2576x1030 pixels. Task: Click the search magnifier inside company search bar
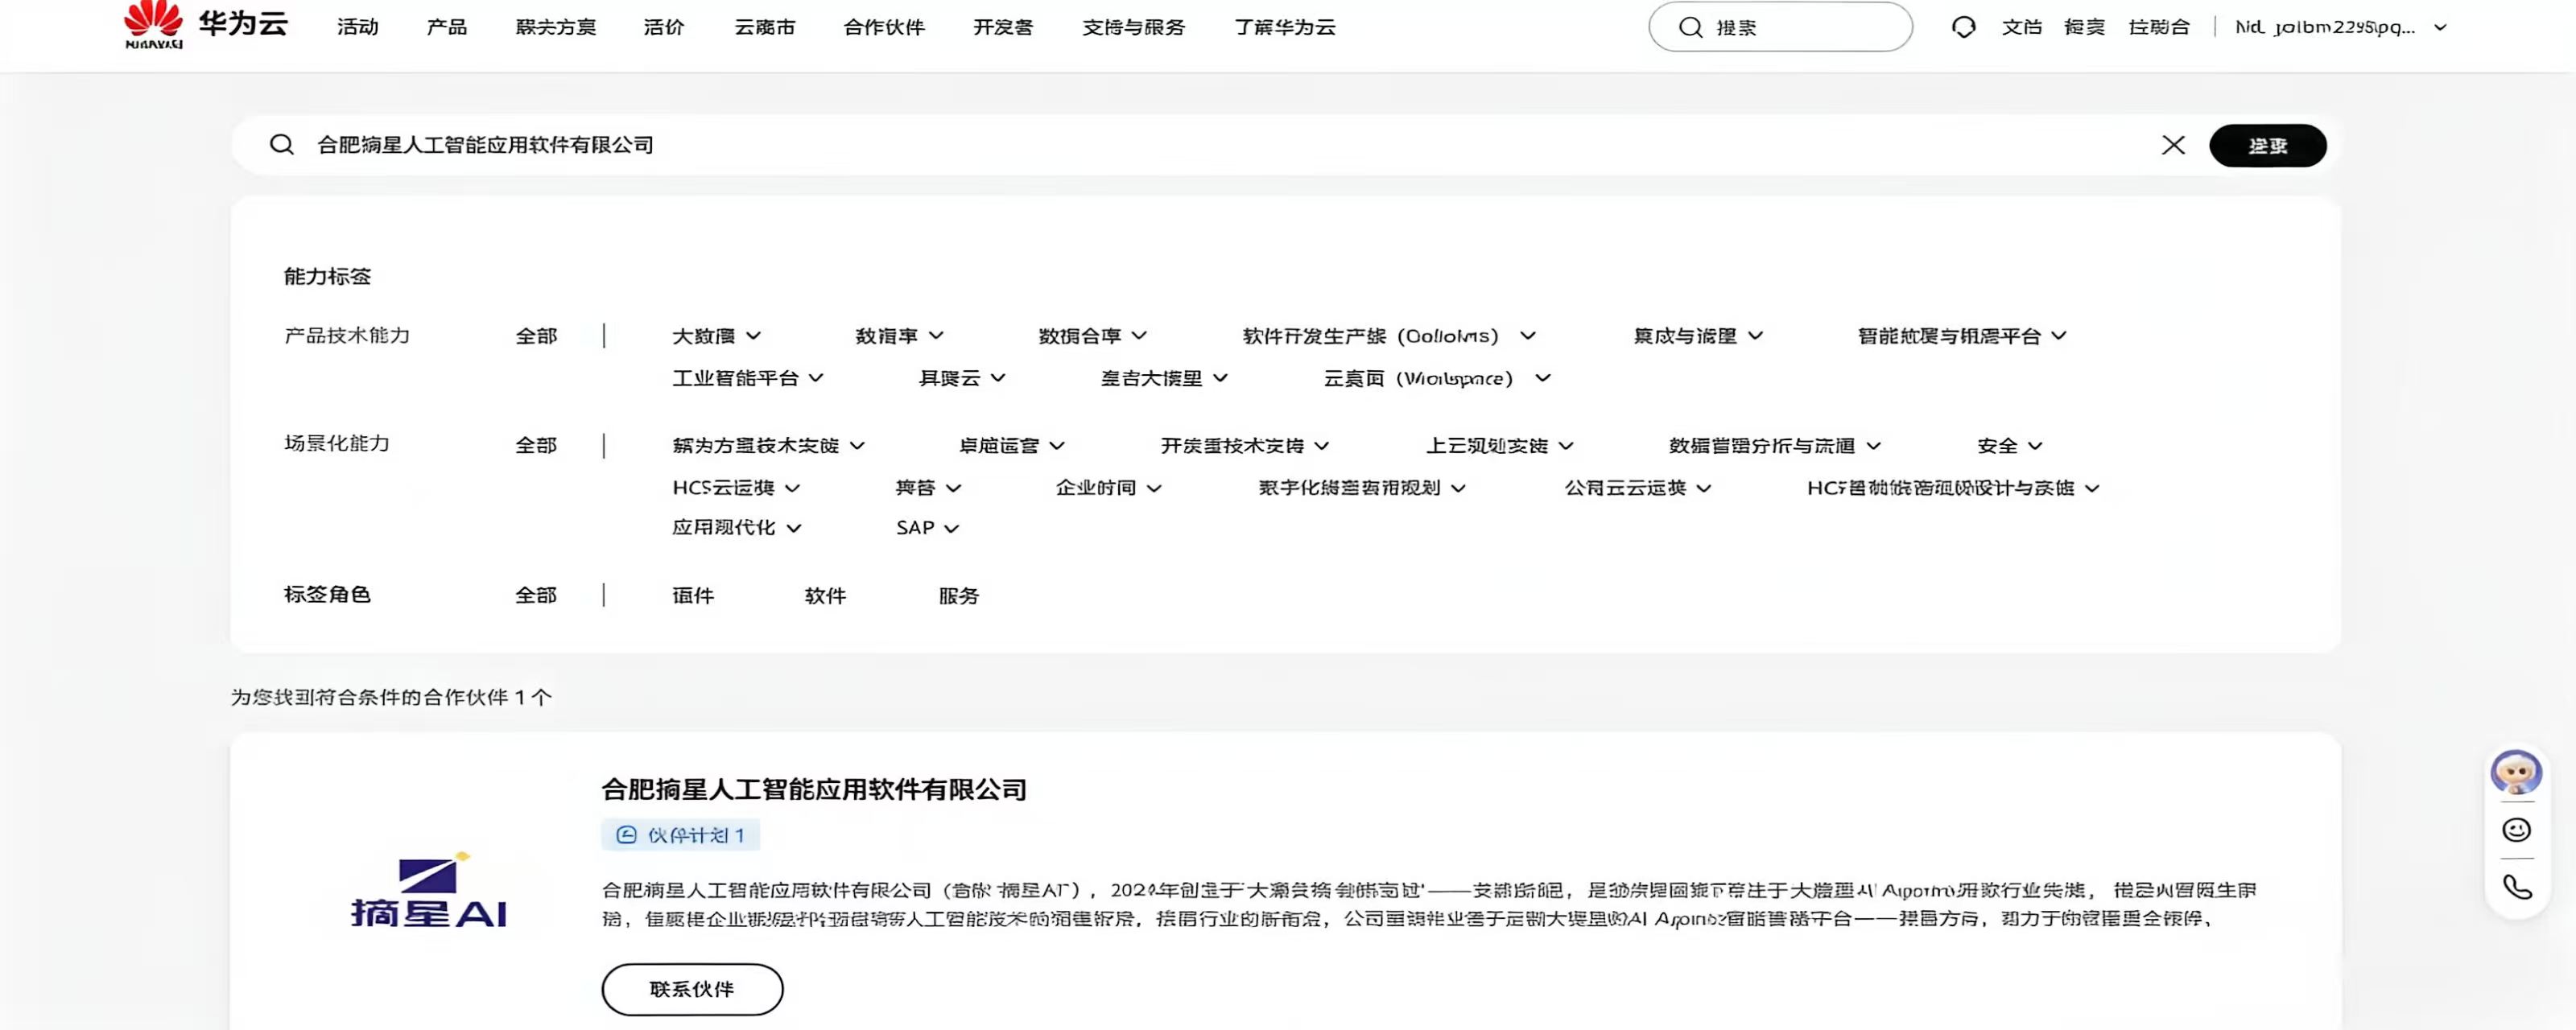281,144
